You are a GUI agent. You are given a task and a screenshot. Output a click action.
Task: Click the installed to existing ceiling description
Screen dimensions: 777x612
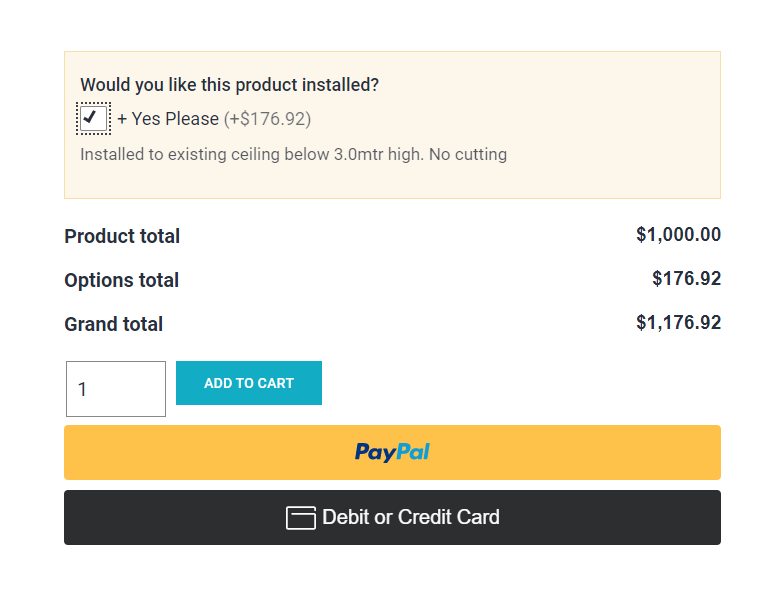click(293, 154)
